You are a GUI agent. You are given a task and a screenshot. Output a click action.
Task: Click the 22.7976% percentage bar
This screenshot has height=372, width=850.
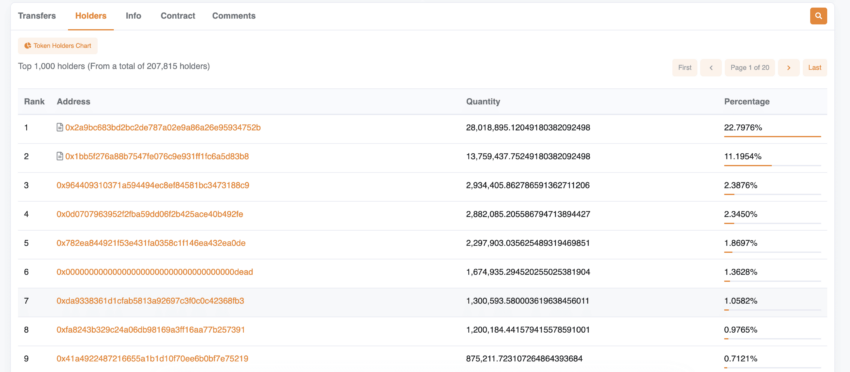[772, 137]
